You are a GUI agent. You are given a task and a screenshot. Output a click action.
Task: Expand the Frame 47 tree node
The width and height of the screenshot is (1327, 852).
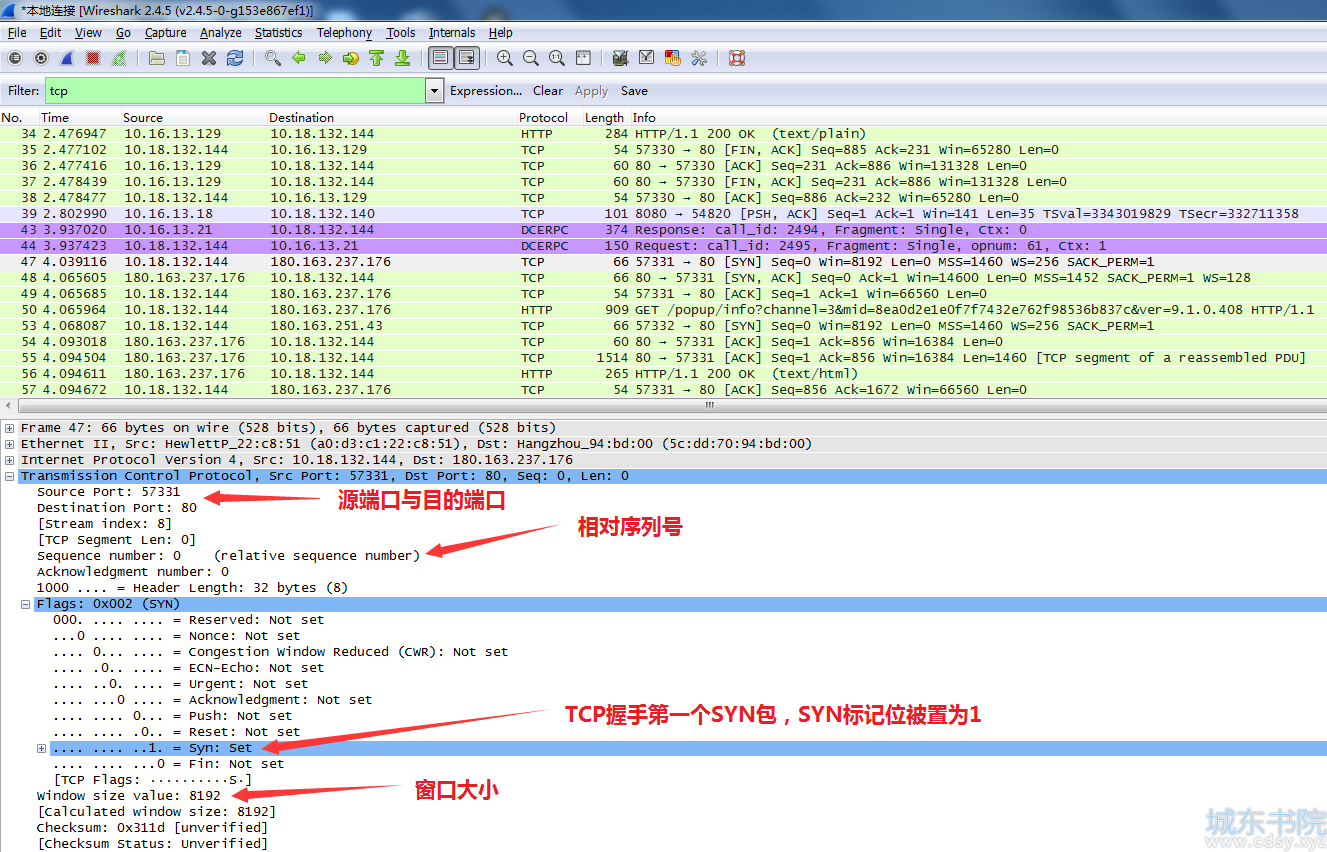pyautogui.click(x=10, y=428)
